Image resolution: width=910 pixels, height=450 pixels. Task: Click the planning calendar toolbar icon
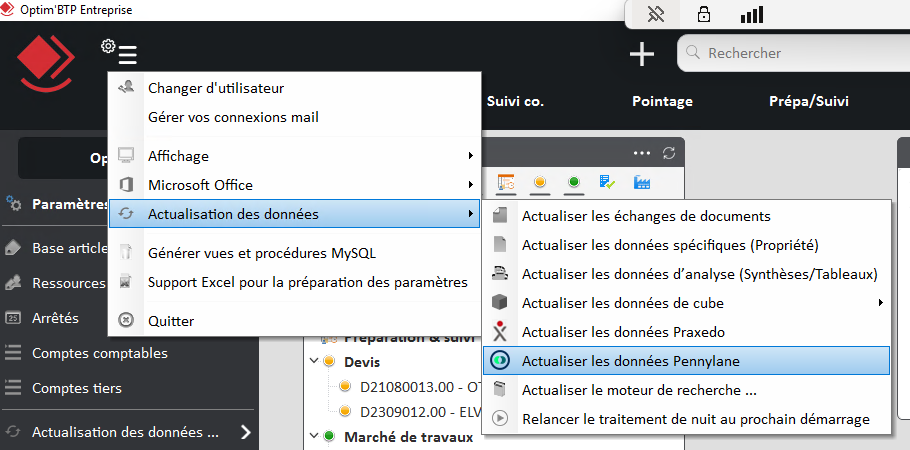507,182
